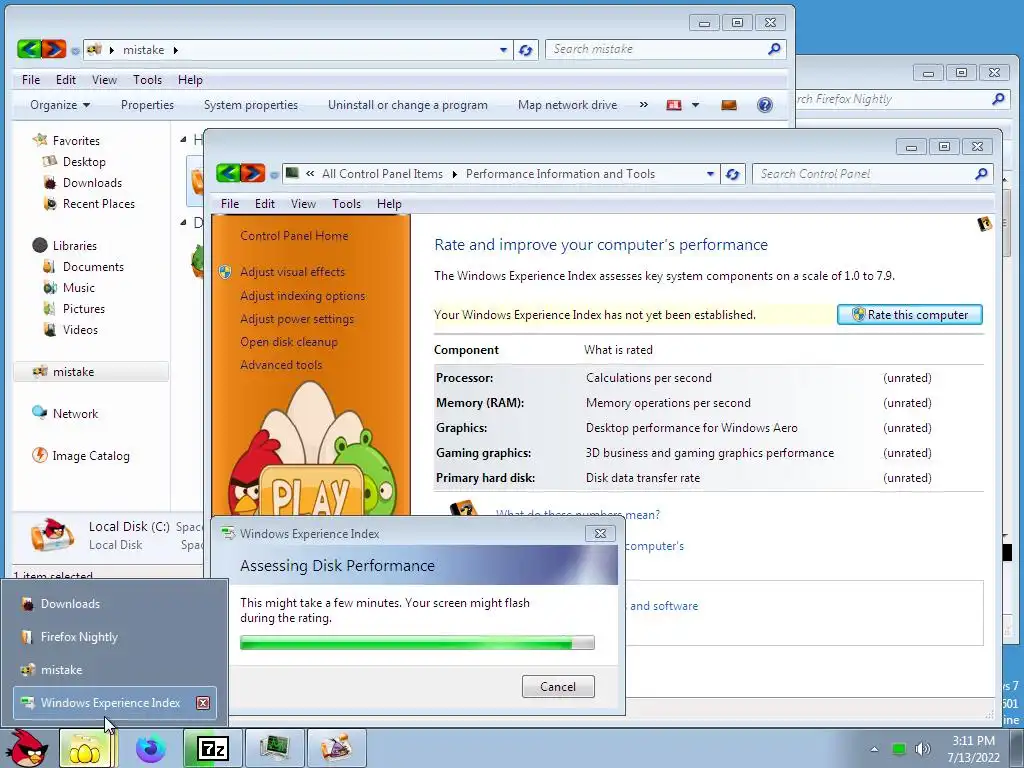Open the Advanced tools link
The image size is (1024, 768).
pyautogui.click(x=281, y=365)
